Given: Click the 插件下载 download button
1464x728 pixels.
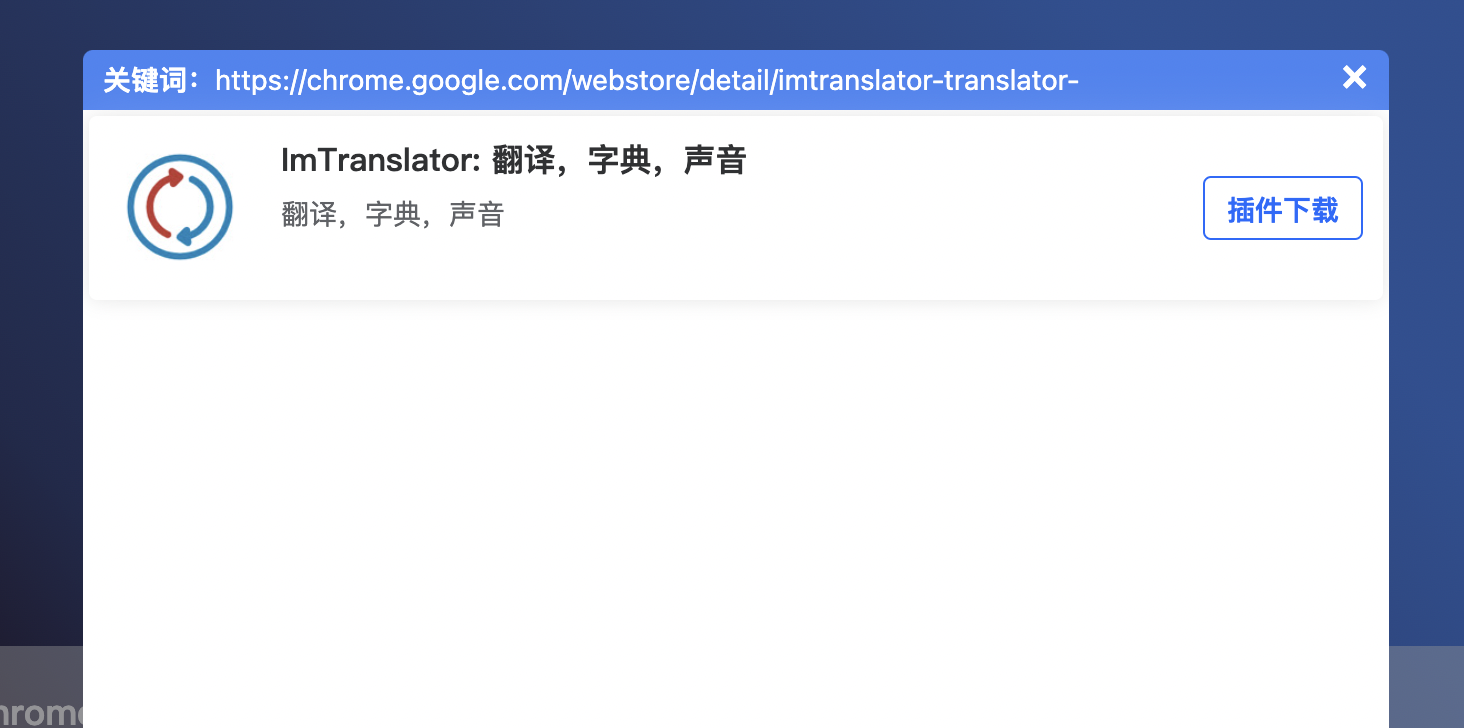Looking at the screenshot, I should (1282, 207).
